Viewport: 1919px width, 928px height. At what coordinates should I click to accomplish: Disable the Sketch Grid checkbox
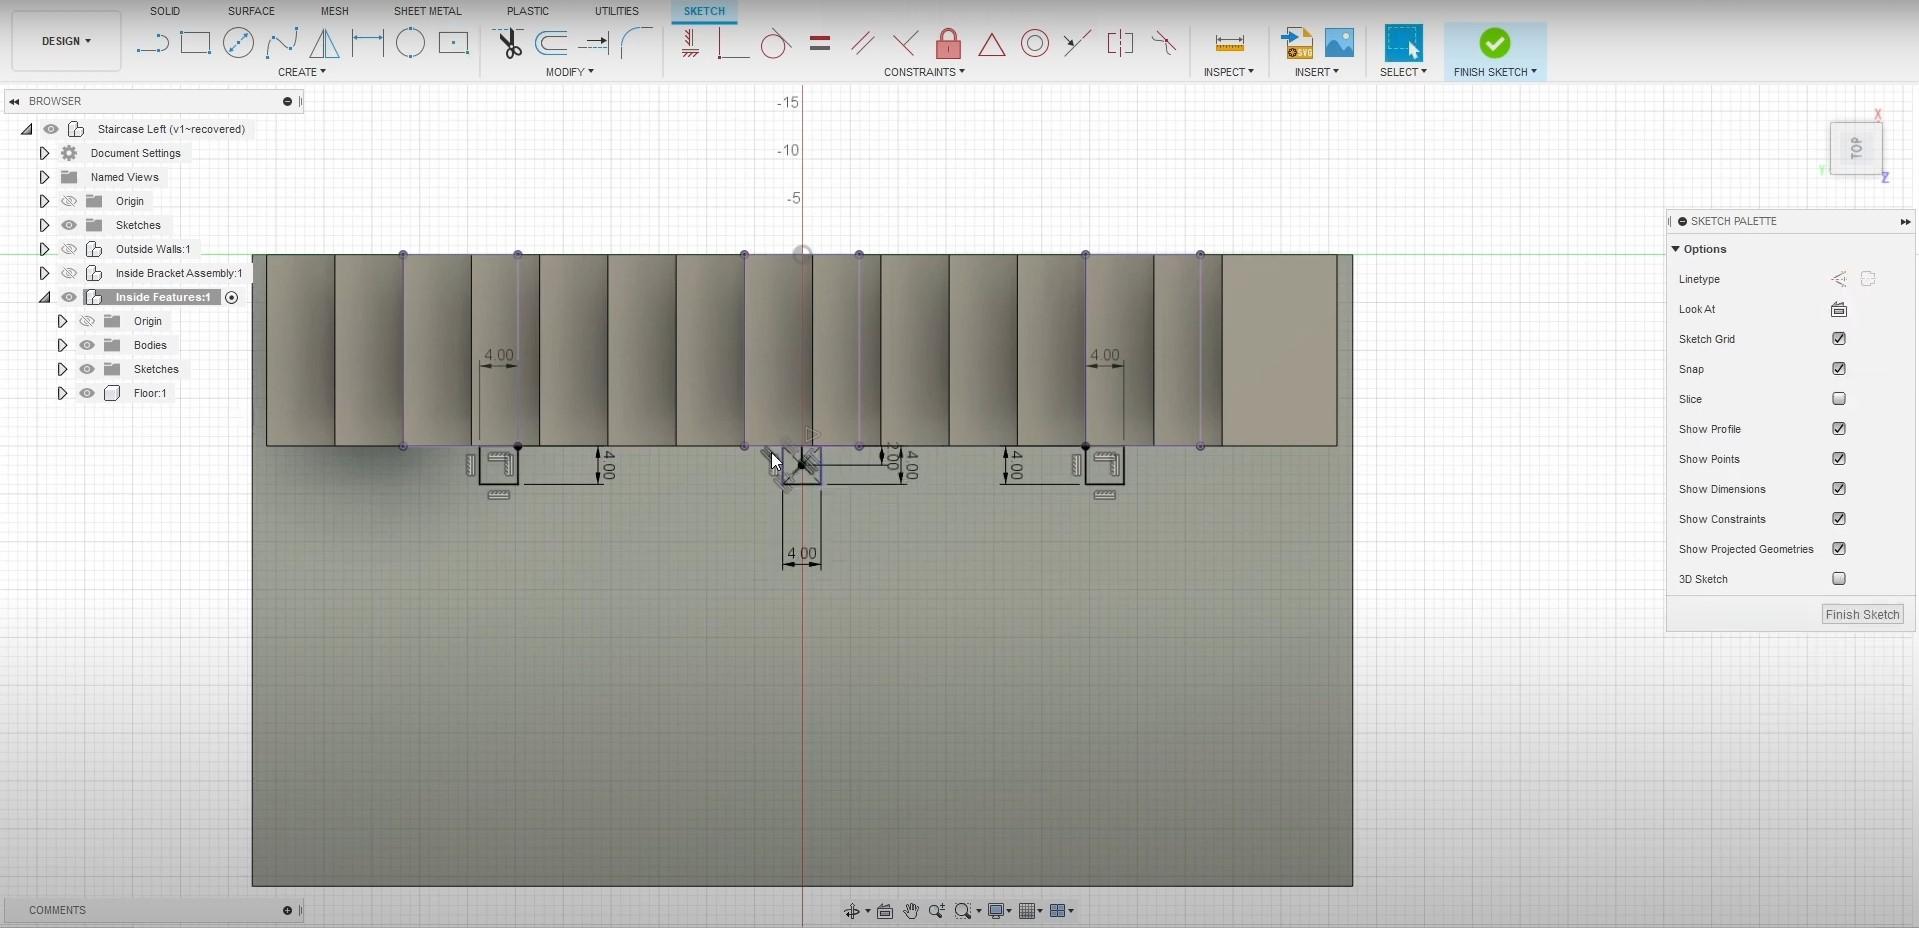1838,339
